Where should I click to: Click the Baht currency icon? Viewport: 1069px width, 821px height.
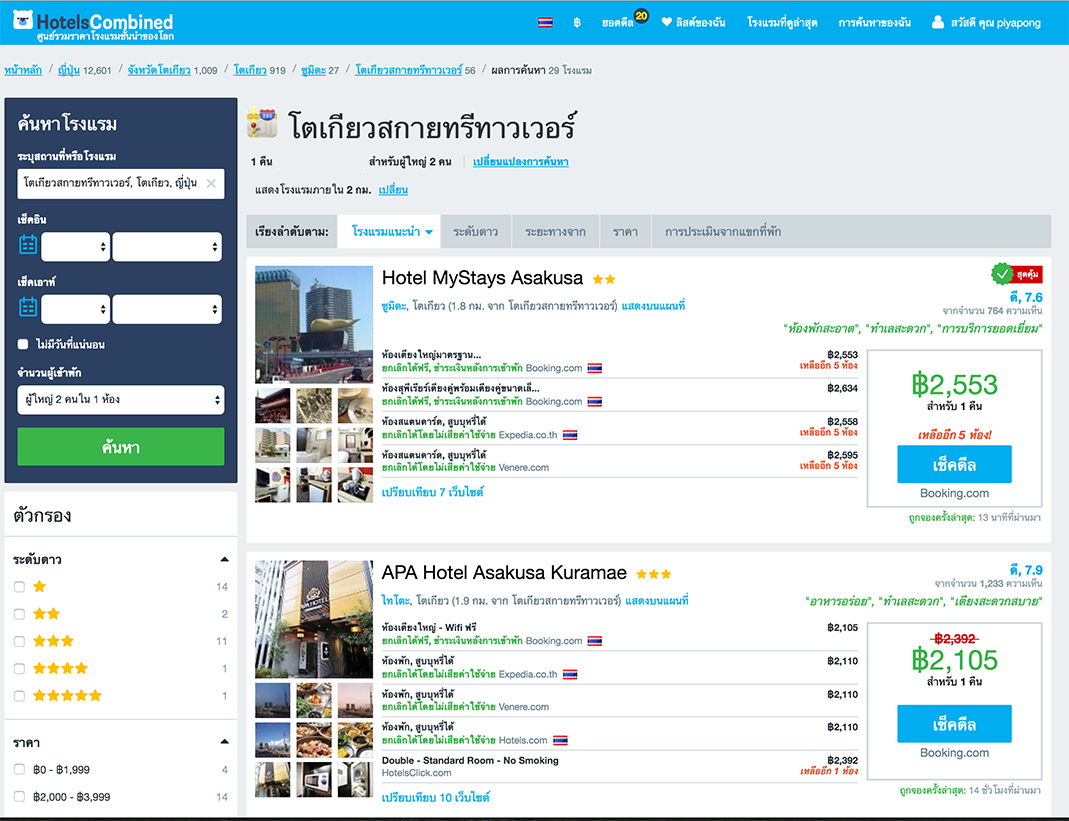[577, 22]
